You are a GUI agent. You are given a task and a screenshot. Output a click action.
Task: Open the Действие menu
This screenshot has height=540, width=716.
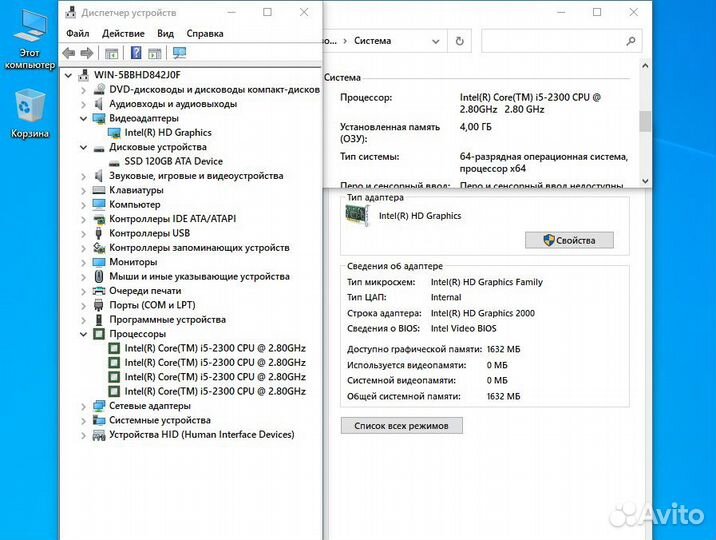point(123,33)
